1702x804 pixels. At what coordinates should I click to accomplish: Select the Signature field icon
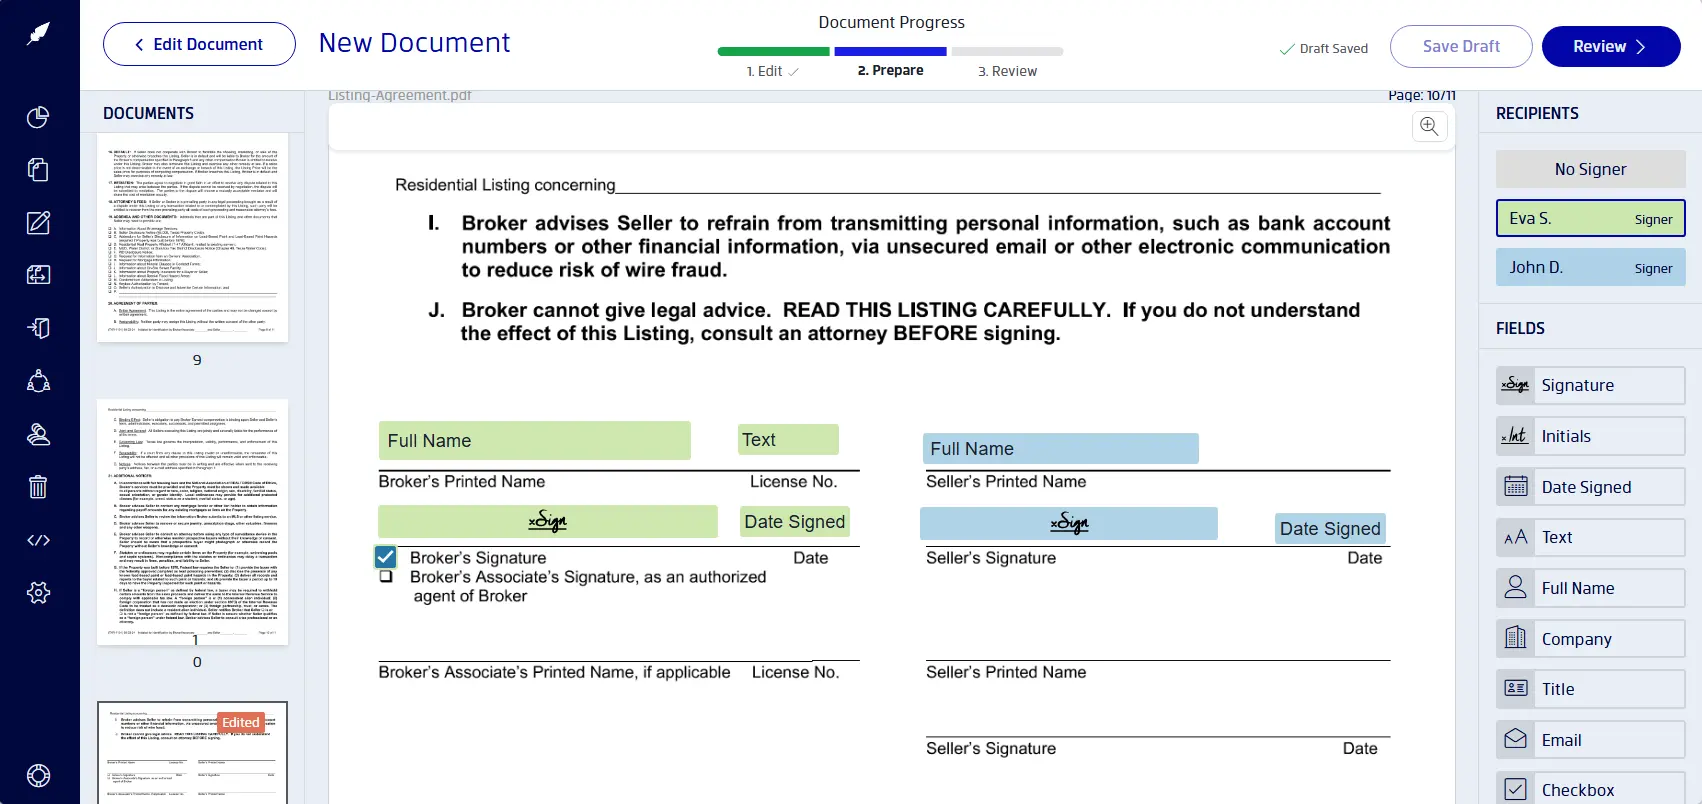[x=1515, y=385]
